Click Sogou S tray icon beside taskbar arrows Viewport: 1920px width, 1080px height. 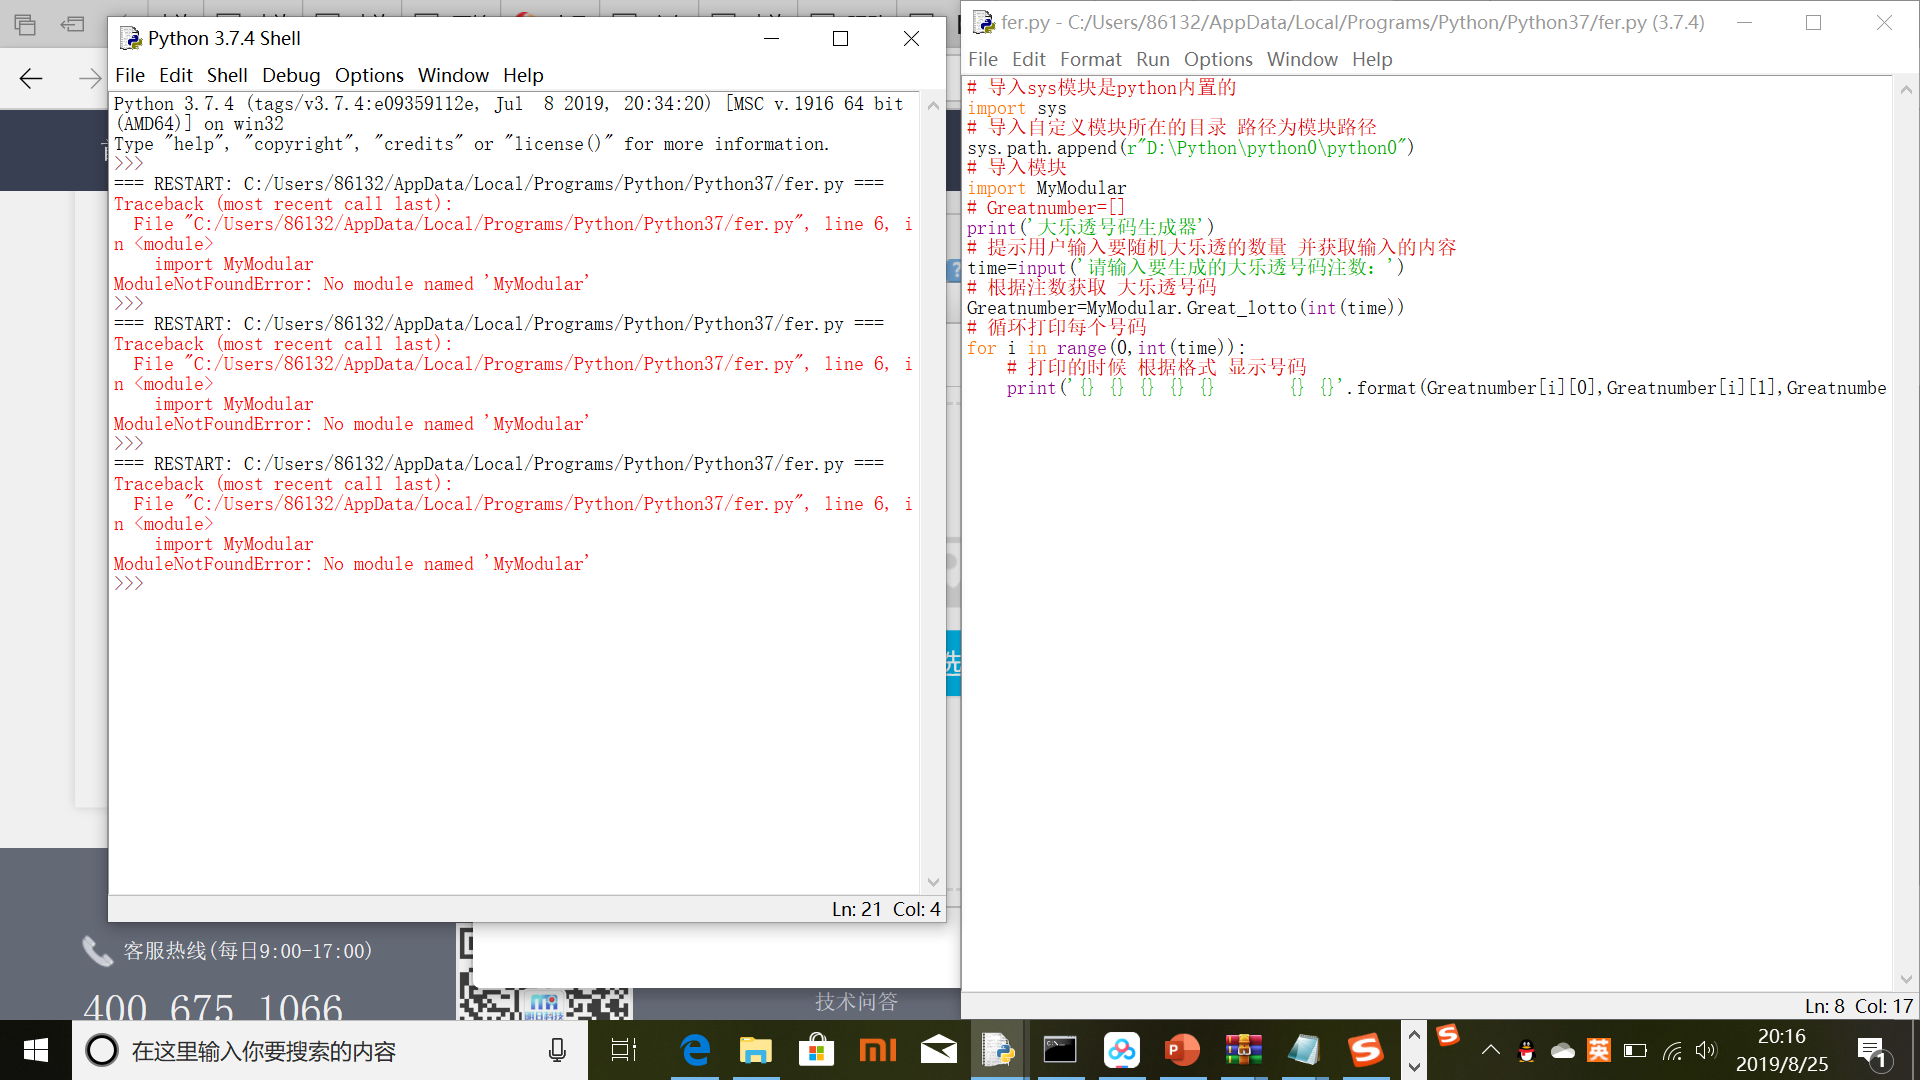pyautogui.click(x=1448, y=1035)
